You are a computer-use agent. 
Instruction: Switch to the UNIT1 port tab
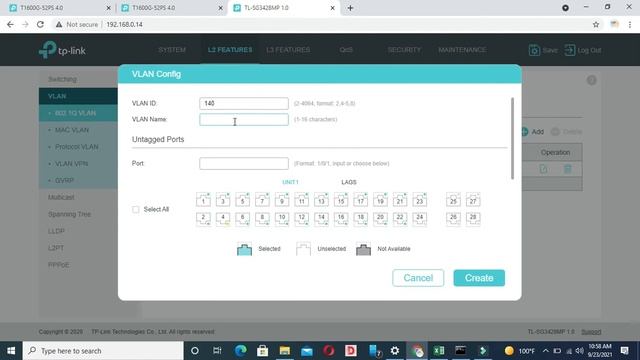click(x=290, y=182)
